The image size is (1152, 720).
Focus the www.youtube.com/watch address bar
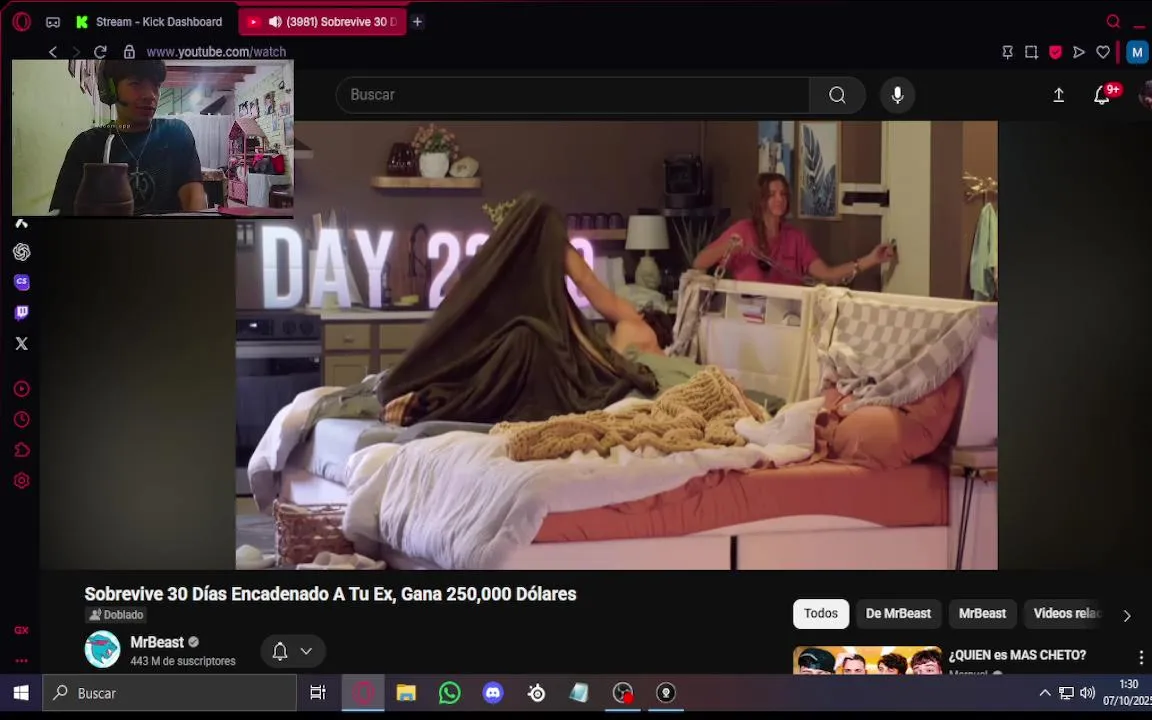[x=216, y=51]
